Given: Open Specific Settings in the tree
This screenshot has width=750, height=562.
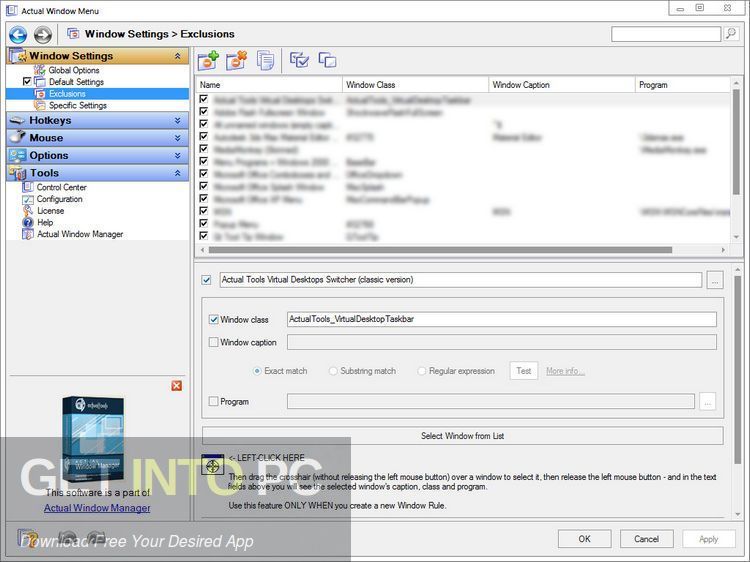Looking at the screenshot, I should (77, 105).
